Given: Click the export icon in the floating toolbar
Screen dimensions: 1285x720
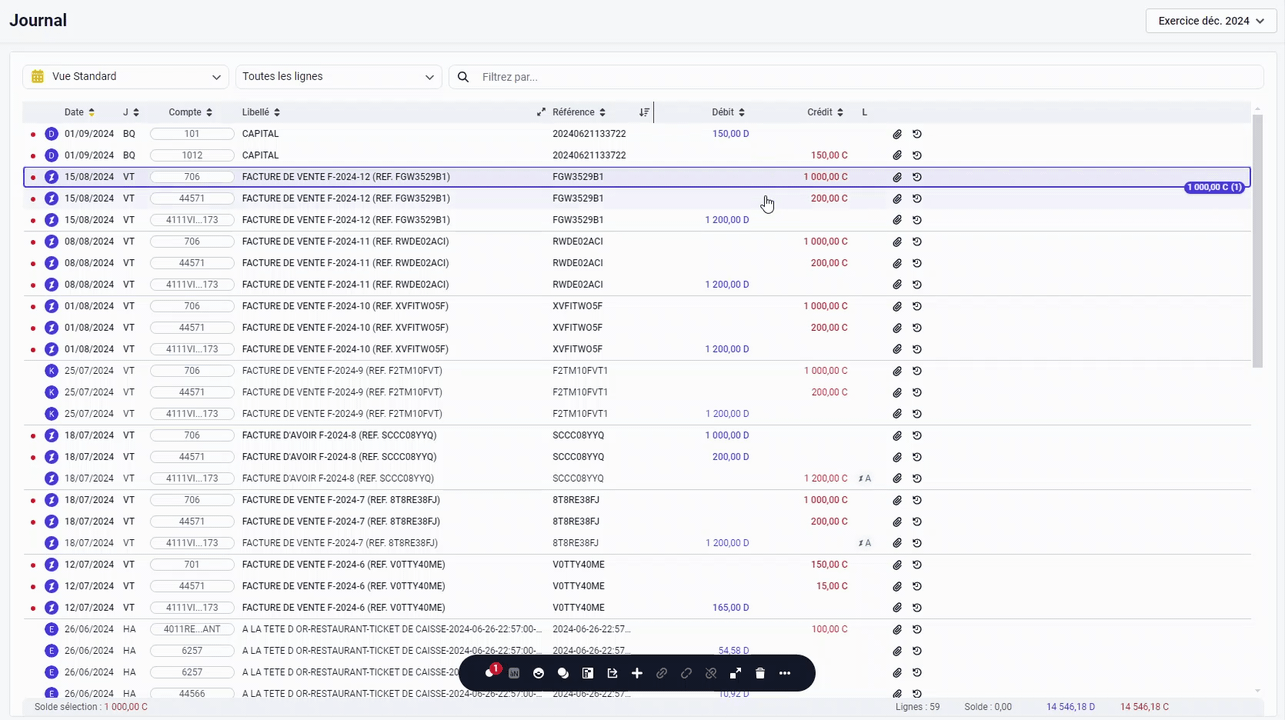Looking at the screenshot, I should click(x=612, y=673).
